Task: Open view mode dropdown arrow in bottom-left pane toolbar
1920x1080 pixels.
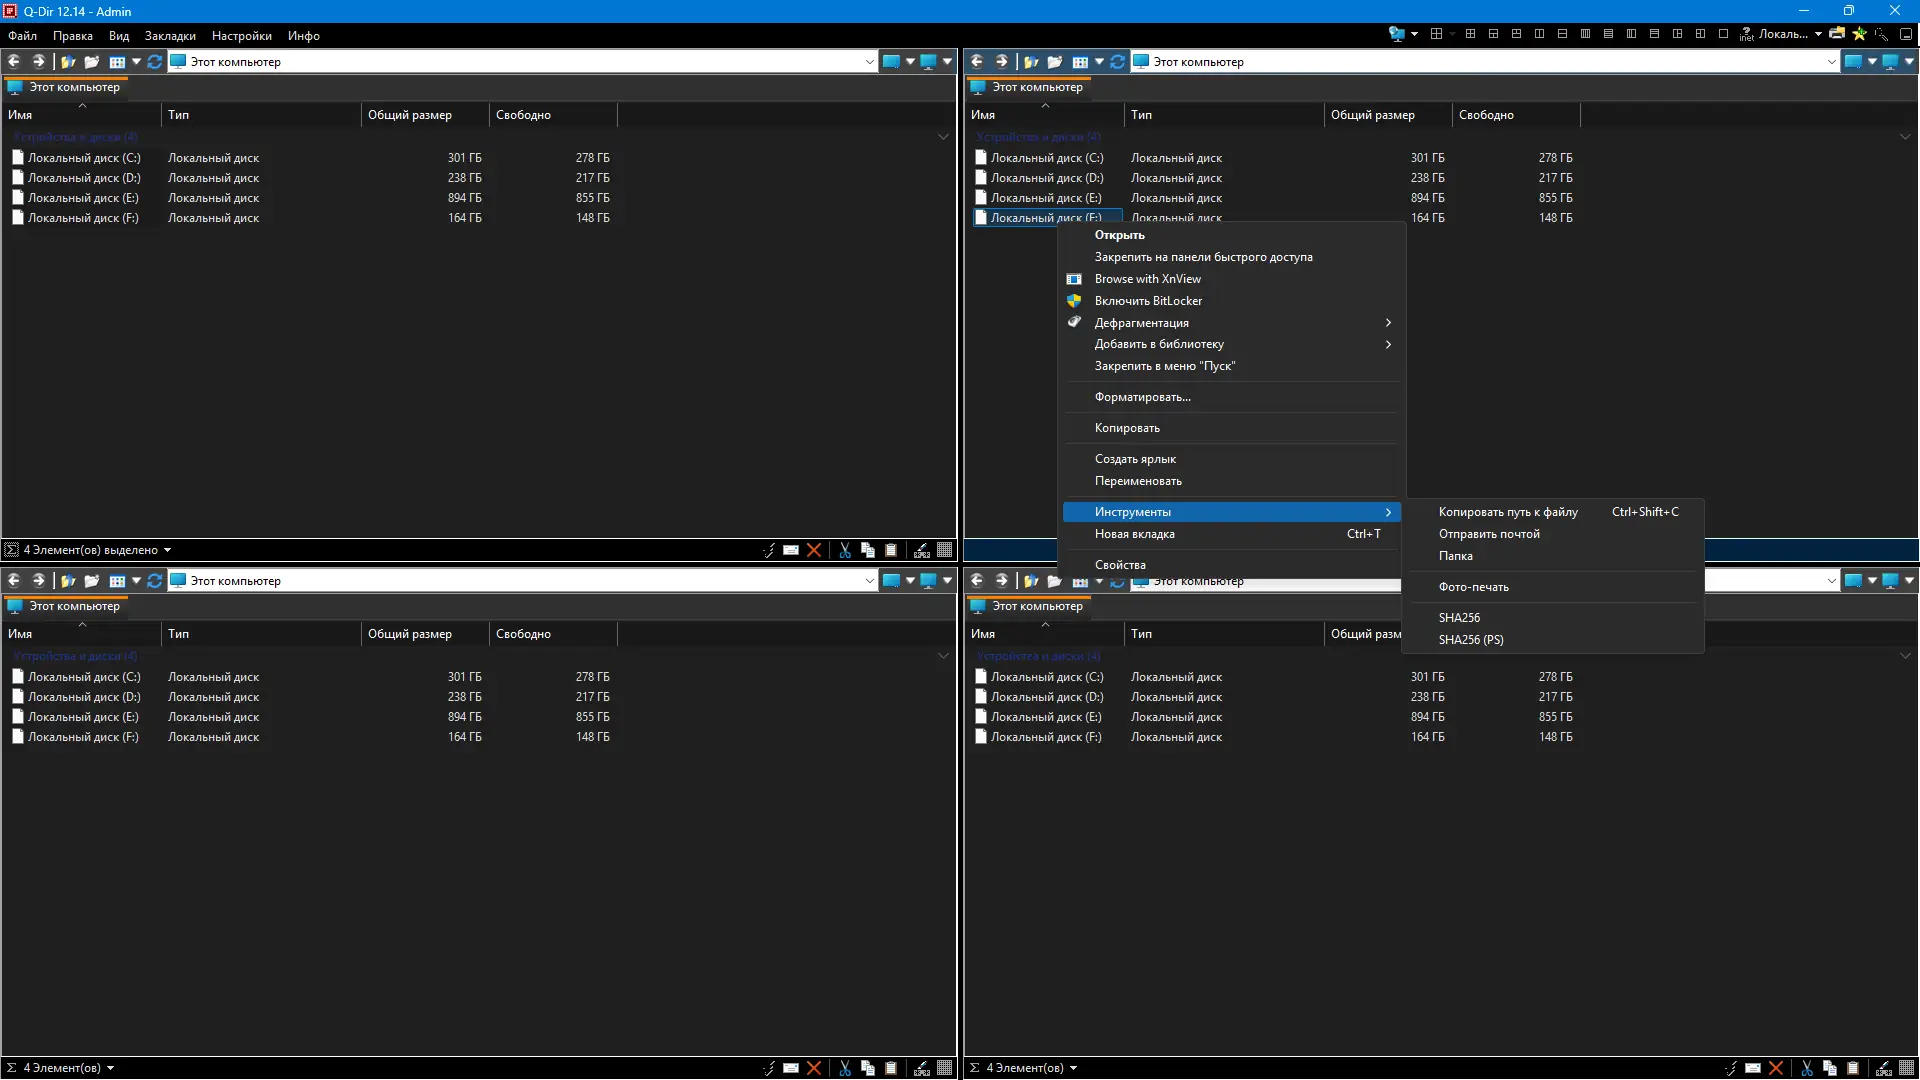Action: (x=136, y=581)
